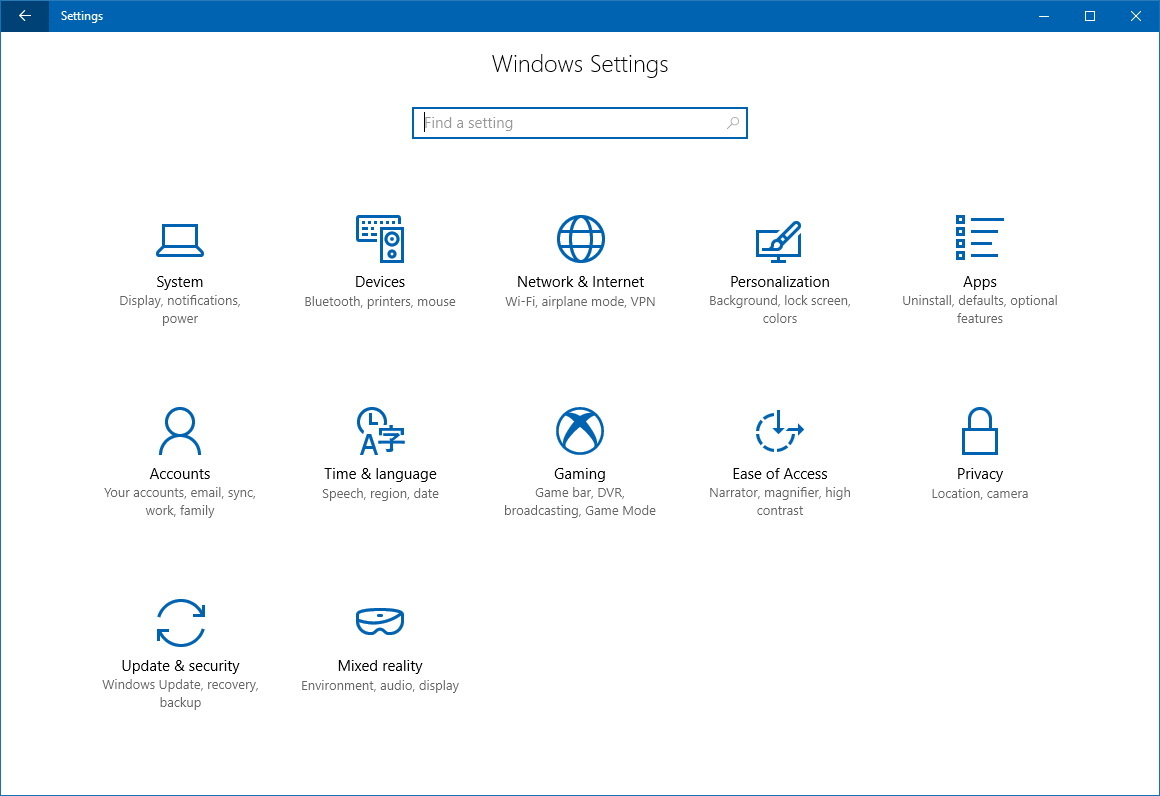This screenshot has height=796, width=1160.
Task: Click 'Speech, region, date' text
Action: [x=380, y=493]
